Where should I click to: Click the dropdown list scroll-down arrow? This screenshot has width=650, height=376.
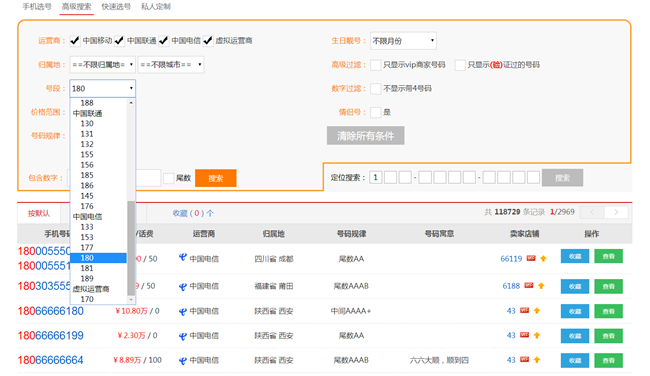tap(131, 299)
